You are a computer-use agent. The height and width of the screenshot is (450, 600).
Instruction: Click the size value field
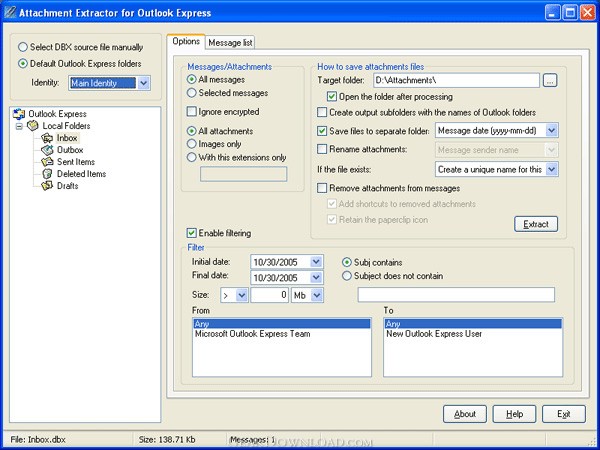point(269,295)
